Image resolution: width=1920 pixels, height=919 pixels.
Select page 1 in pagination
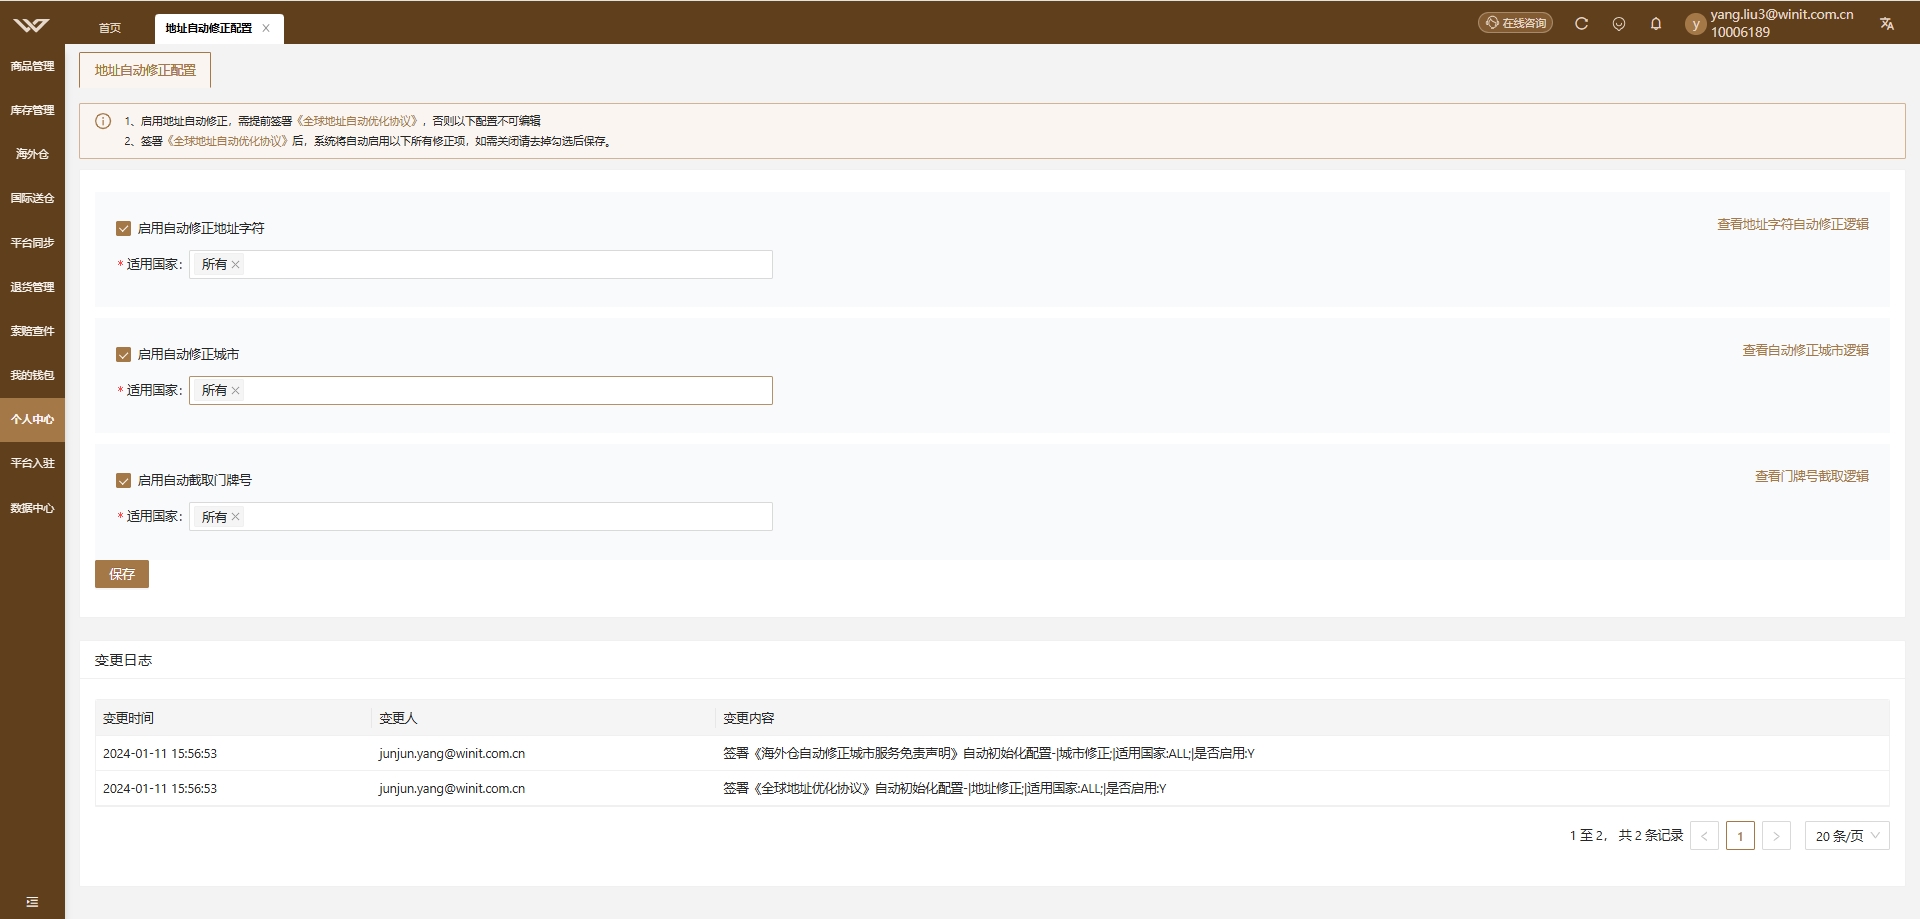1740,836
